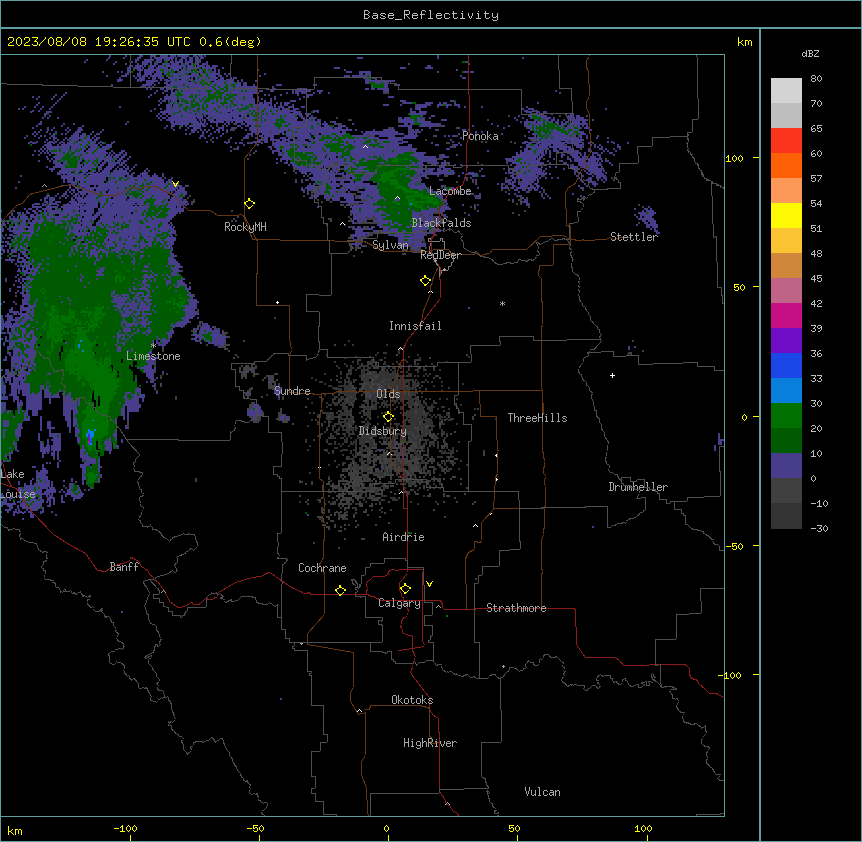The image size is (862, 842).
Task: Click the Vulcan label
Action: tap(542, 792)
